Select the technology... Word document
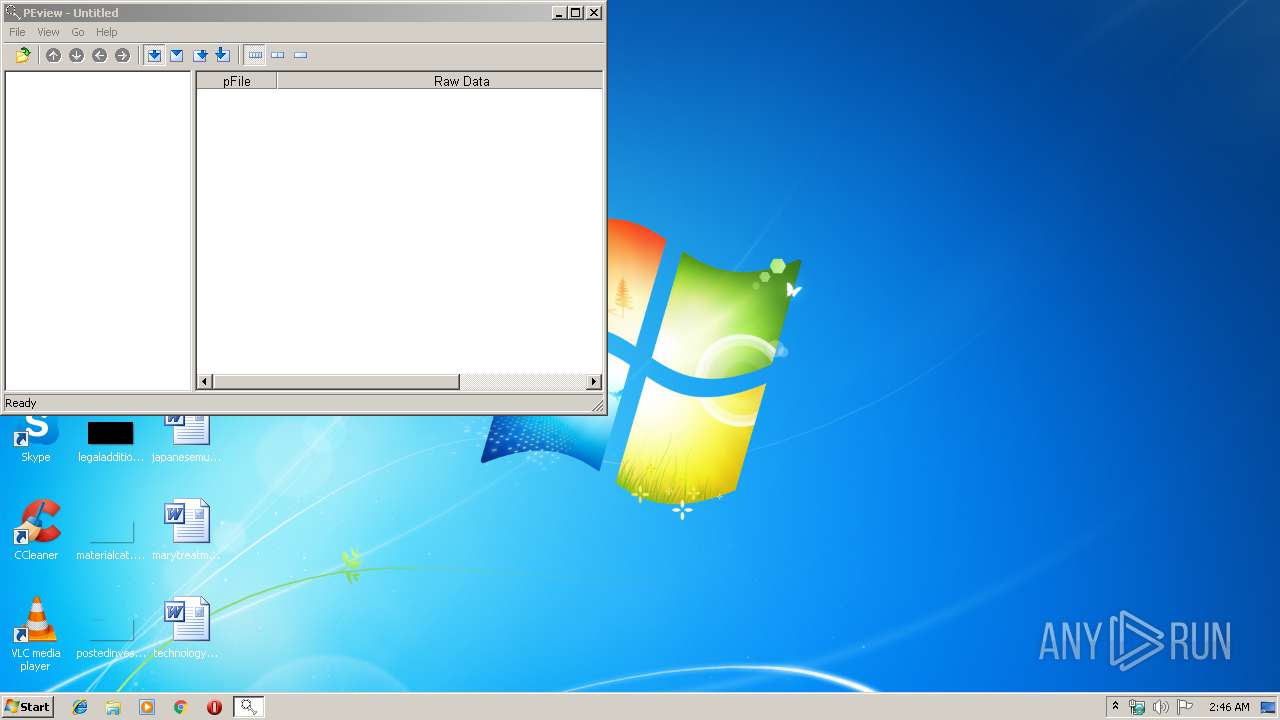Viewport: 1280px width, 720px height. tap(186, 628)
